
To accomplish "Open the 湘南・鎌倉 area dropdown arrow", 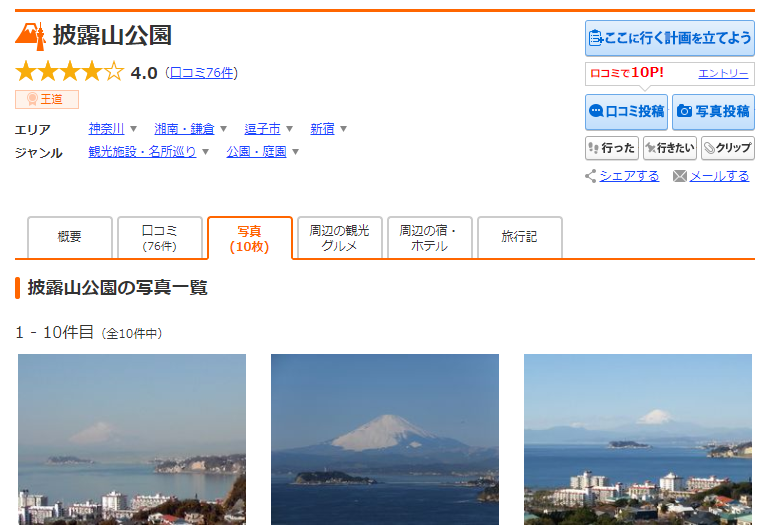I will 223,129.
